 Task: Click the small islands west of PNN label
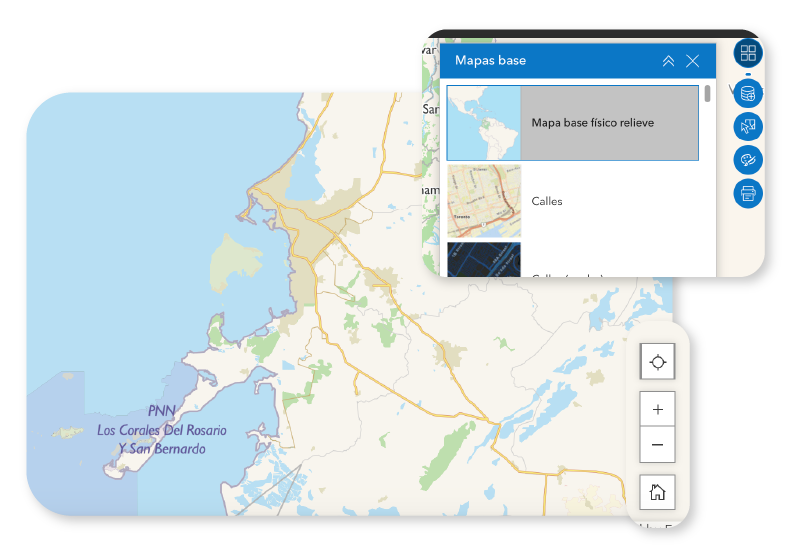(x=70, y=433)
